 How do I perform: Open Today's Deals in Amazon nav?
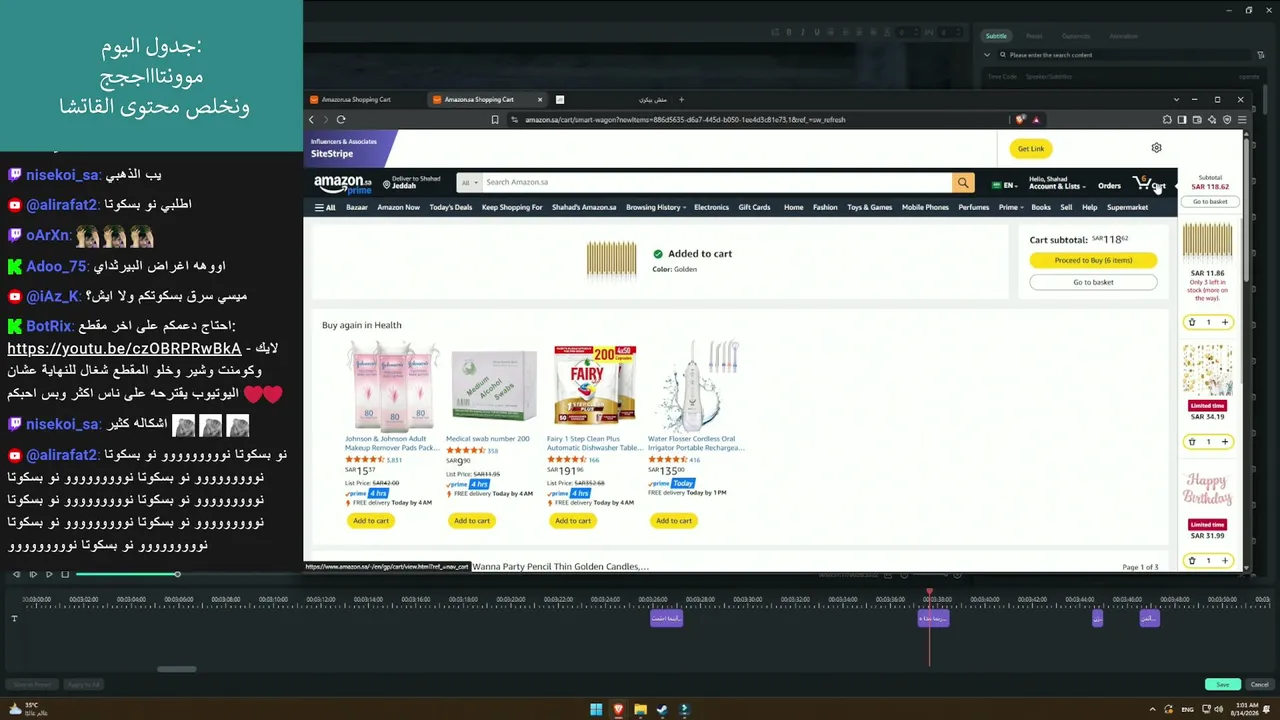[x=450, y=207]
